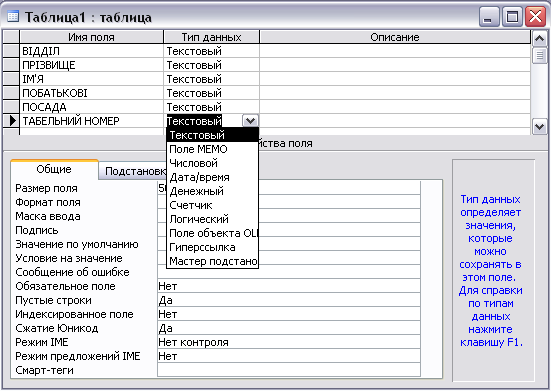
Task: Click the ПРІЗВИЩЕ field name cell
Action: tap(91, 65)
